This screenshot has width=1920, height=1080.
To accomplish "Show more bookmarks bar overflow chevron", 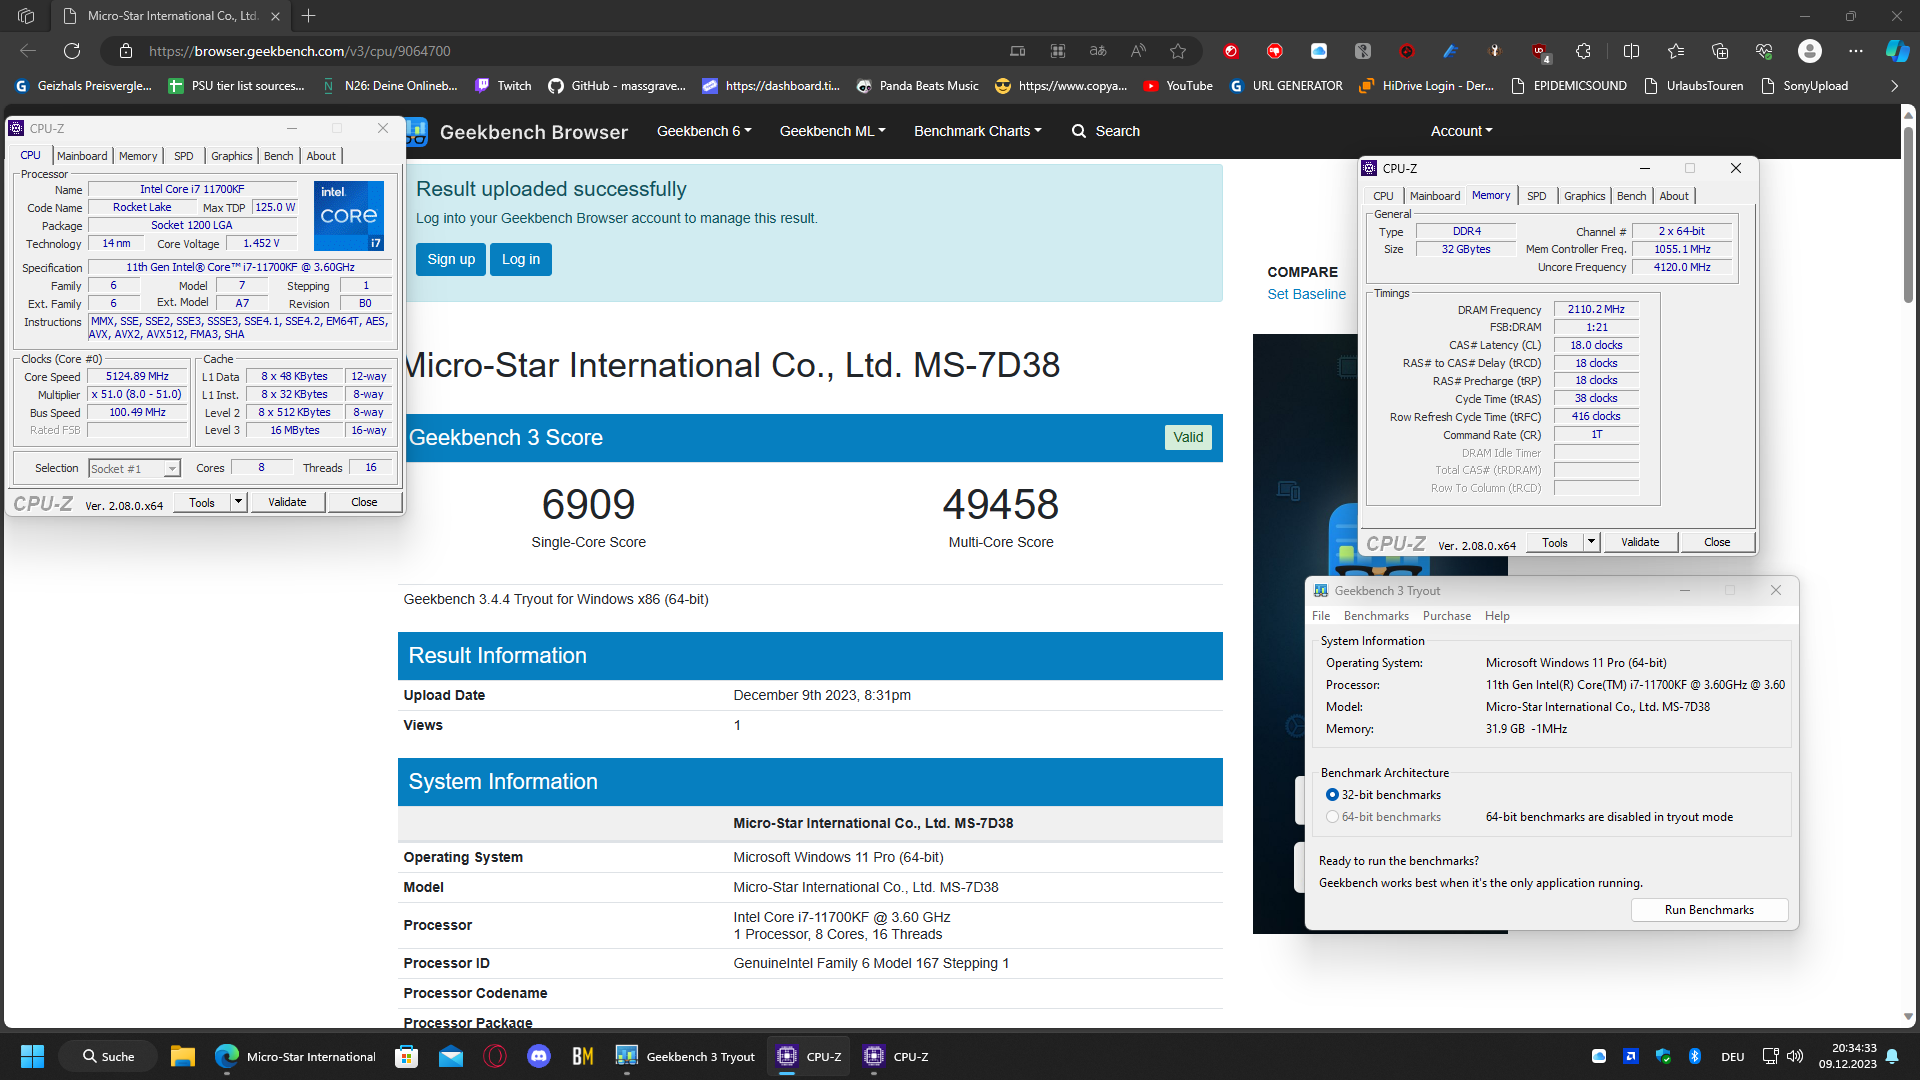I will [x=1894, y=86].
